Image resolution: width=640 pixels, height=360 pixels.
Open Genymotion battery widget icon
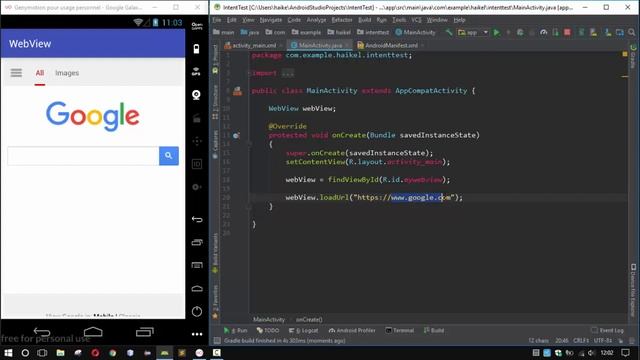coord(196,49)
